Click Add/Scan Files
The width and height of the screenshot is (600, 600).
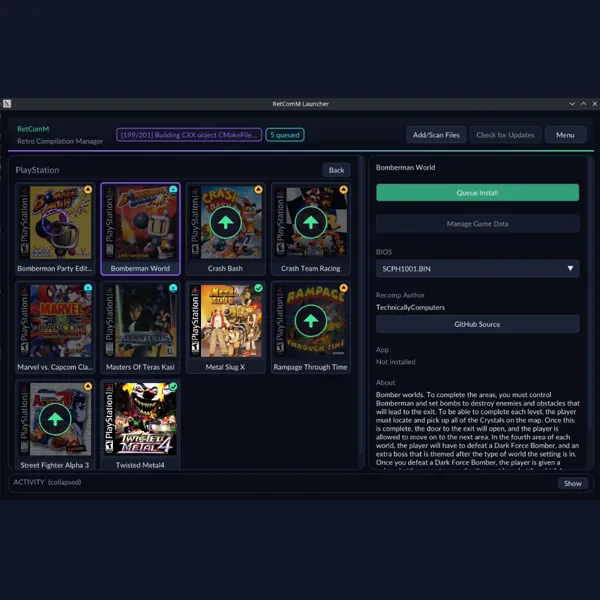[x=436, y=135]
